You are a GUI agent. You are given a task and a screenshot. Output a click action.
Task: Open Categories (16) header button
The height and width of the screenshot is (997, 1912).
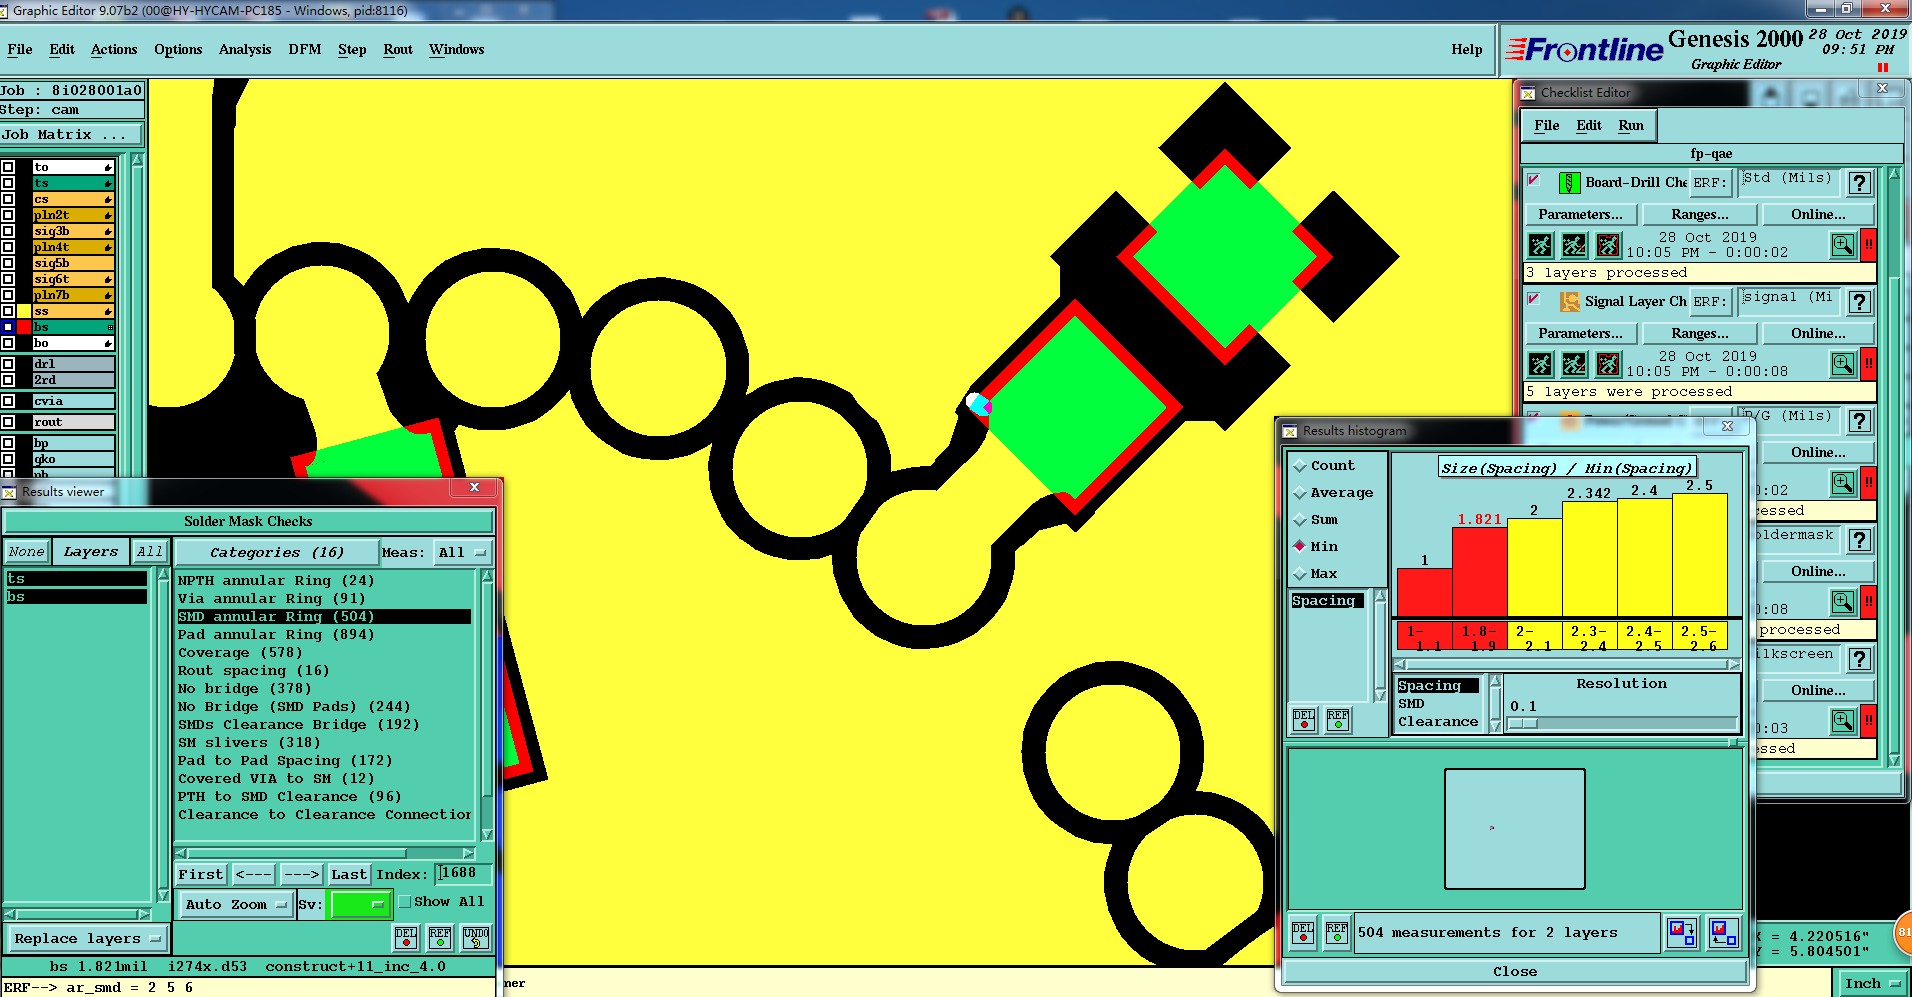coord(277,552)
